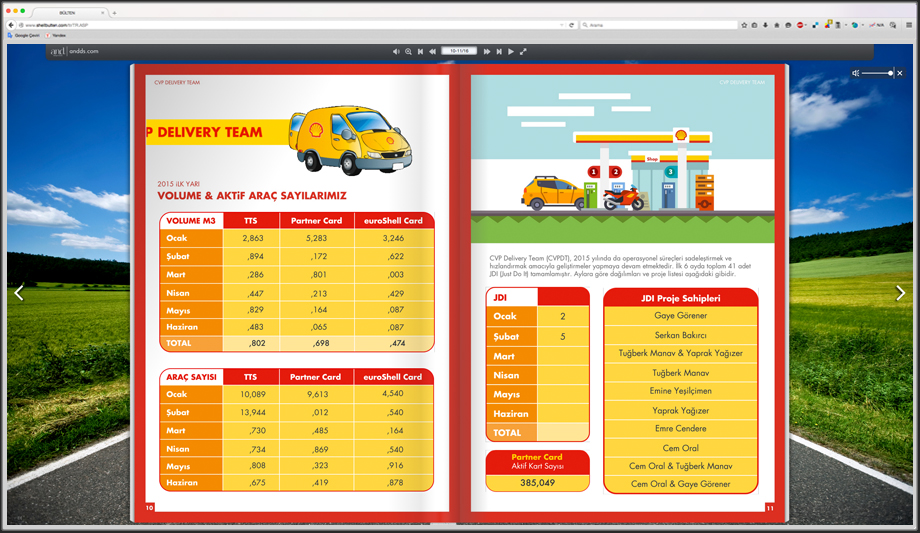Click the colorful extension with yellow badge
The image size is (920, 533).
pos(828,25)
